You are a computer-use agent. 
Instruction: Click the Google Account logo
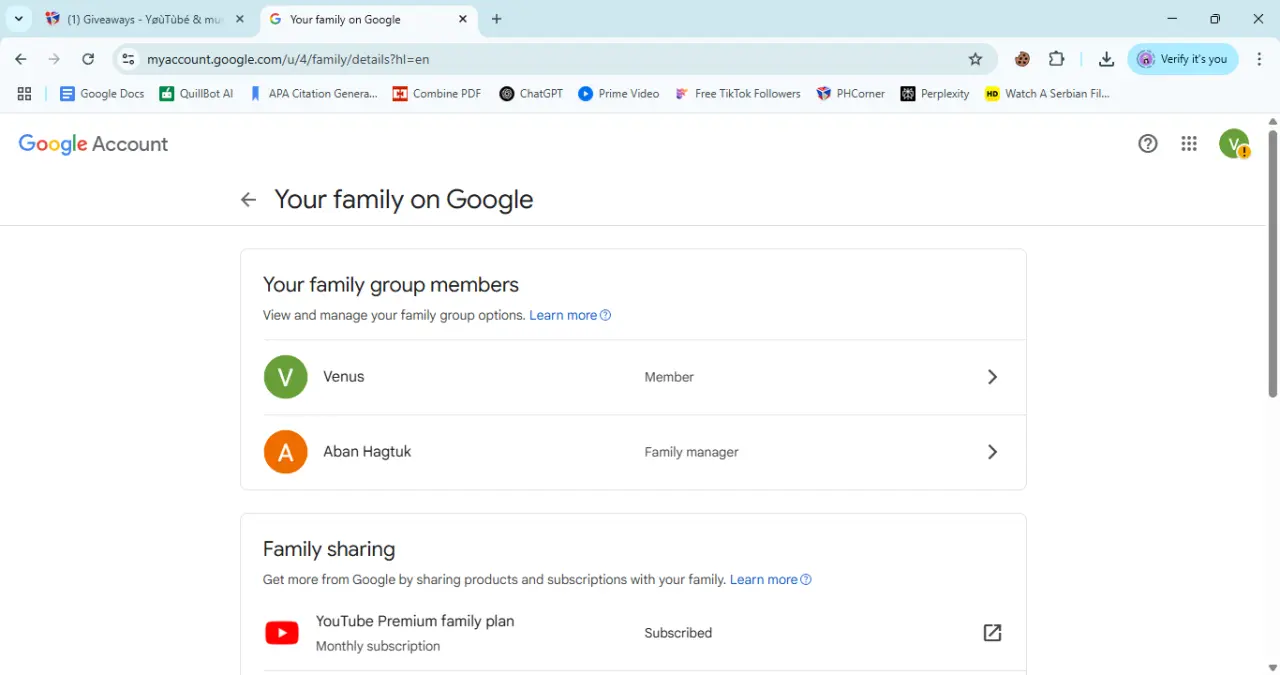(93, 144)
